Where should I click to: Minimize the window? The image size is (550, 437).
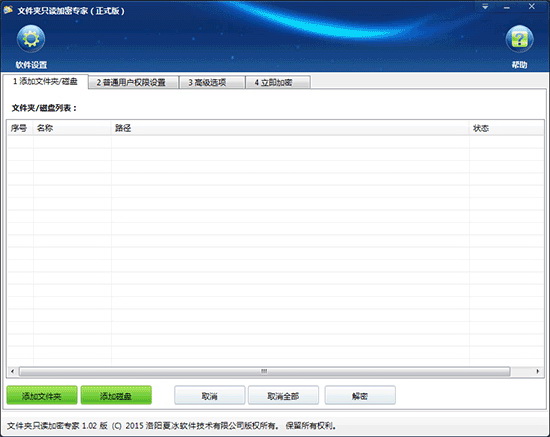507,7
